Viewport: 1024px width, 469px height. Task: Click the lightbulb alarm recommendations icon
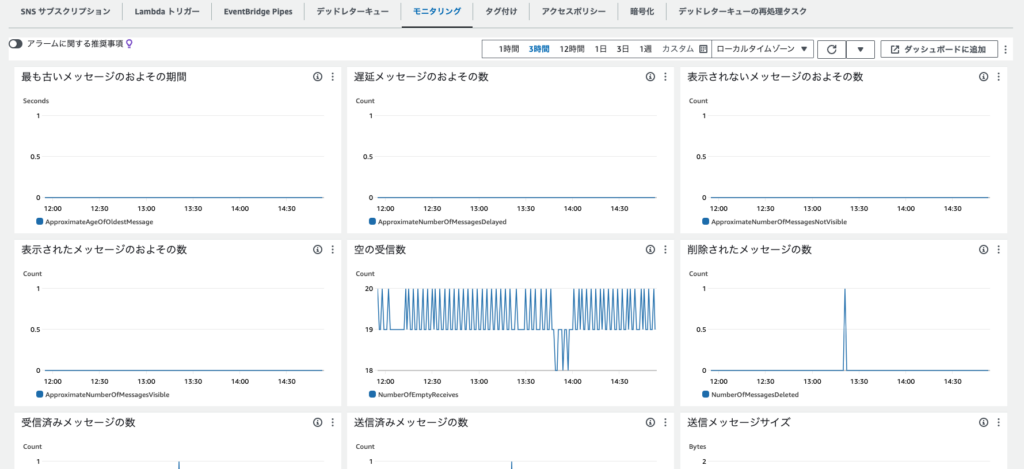pyautogui.click(x=129, y=44)
